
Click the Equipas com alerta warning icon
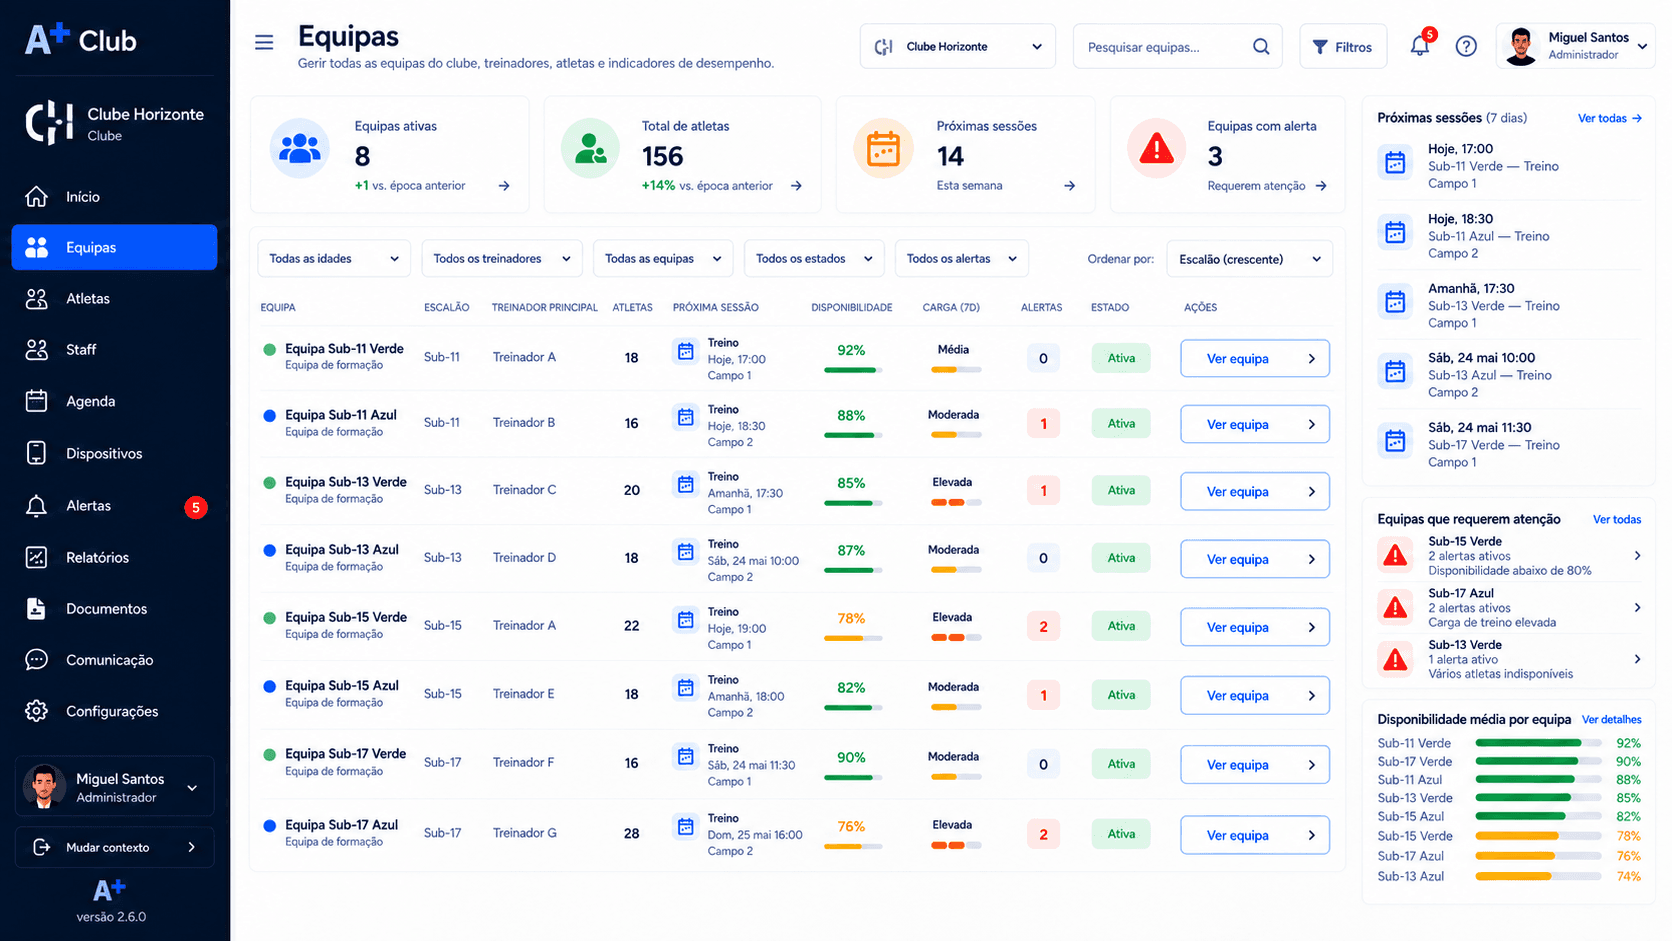tap(1157, 149)
